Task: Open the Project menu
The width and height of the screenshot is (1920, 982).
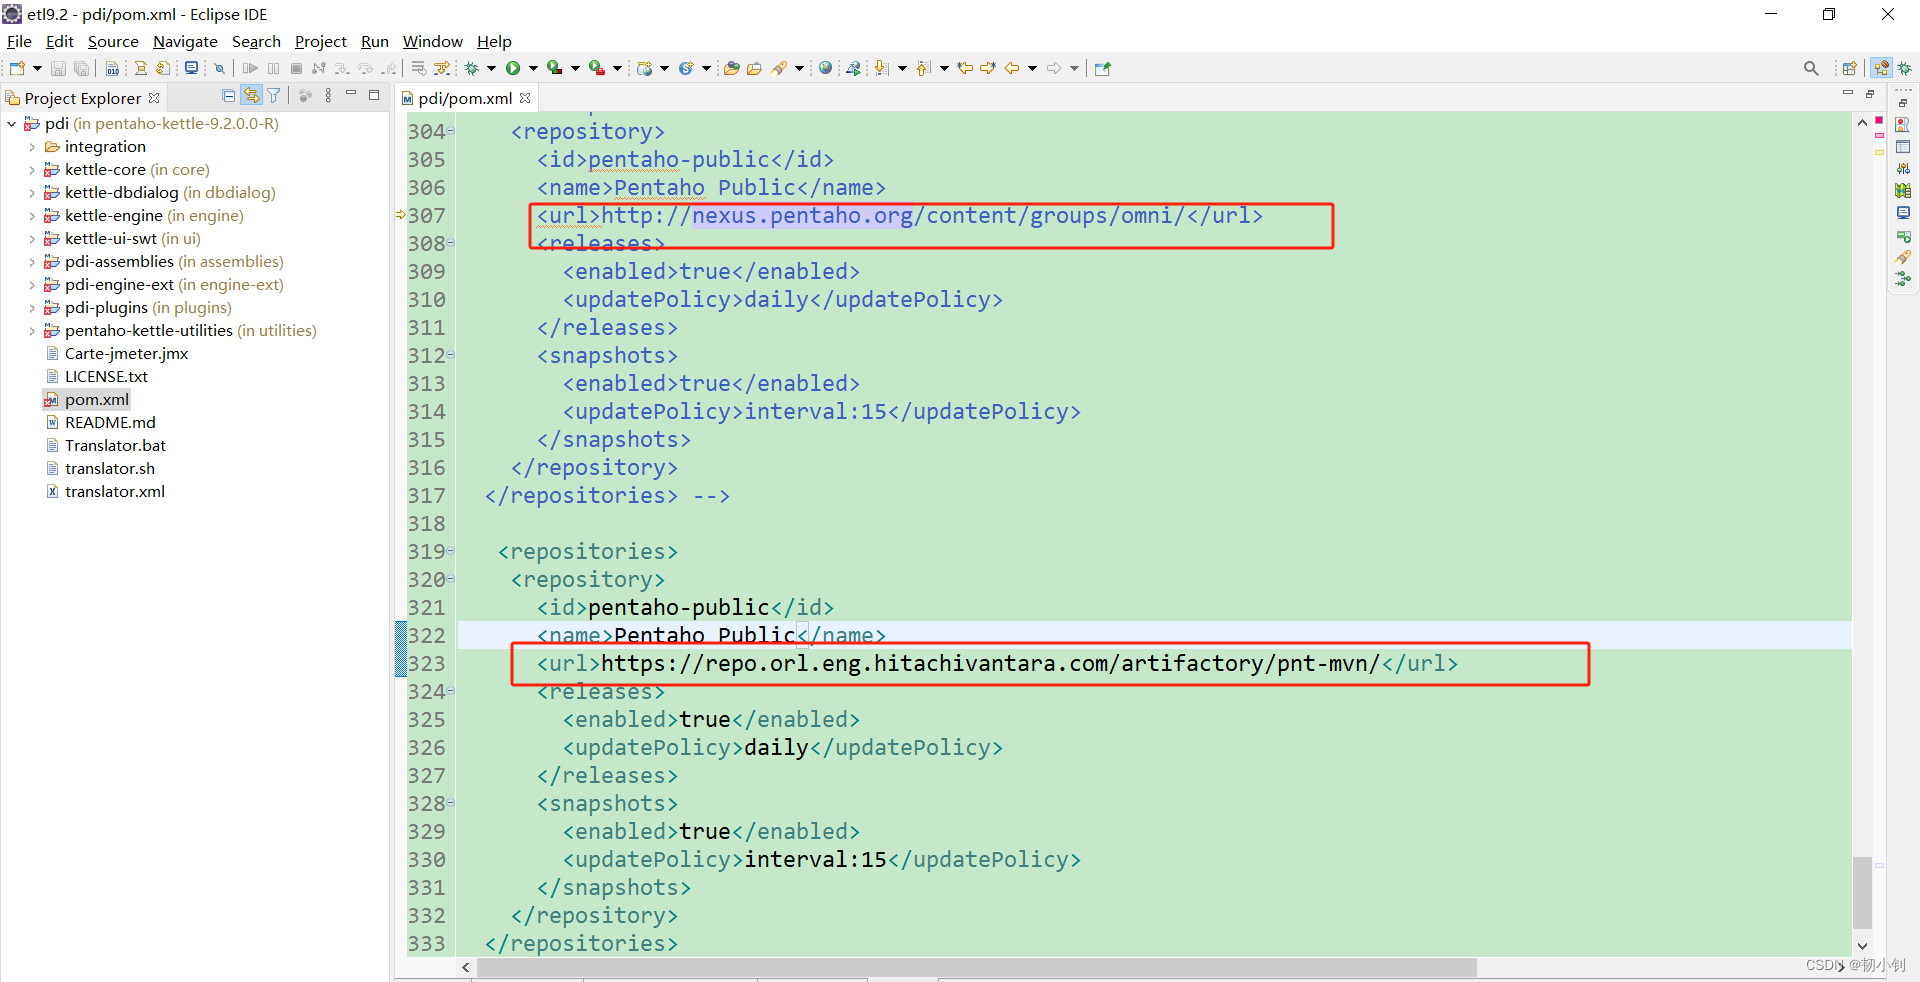Action: click(x=320, y=41)
